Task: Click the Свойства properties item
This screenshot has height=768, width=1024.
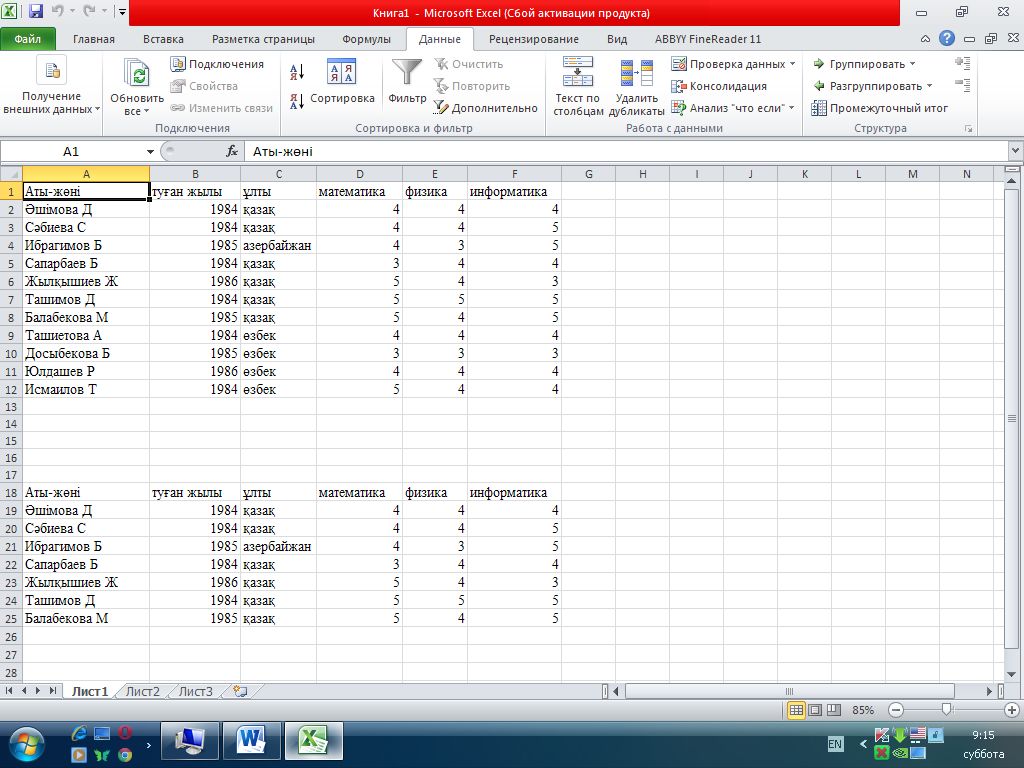Action: pos(204,86)
